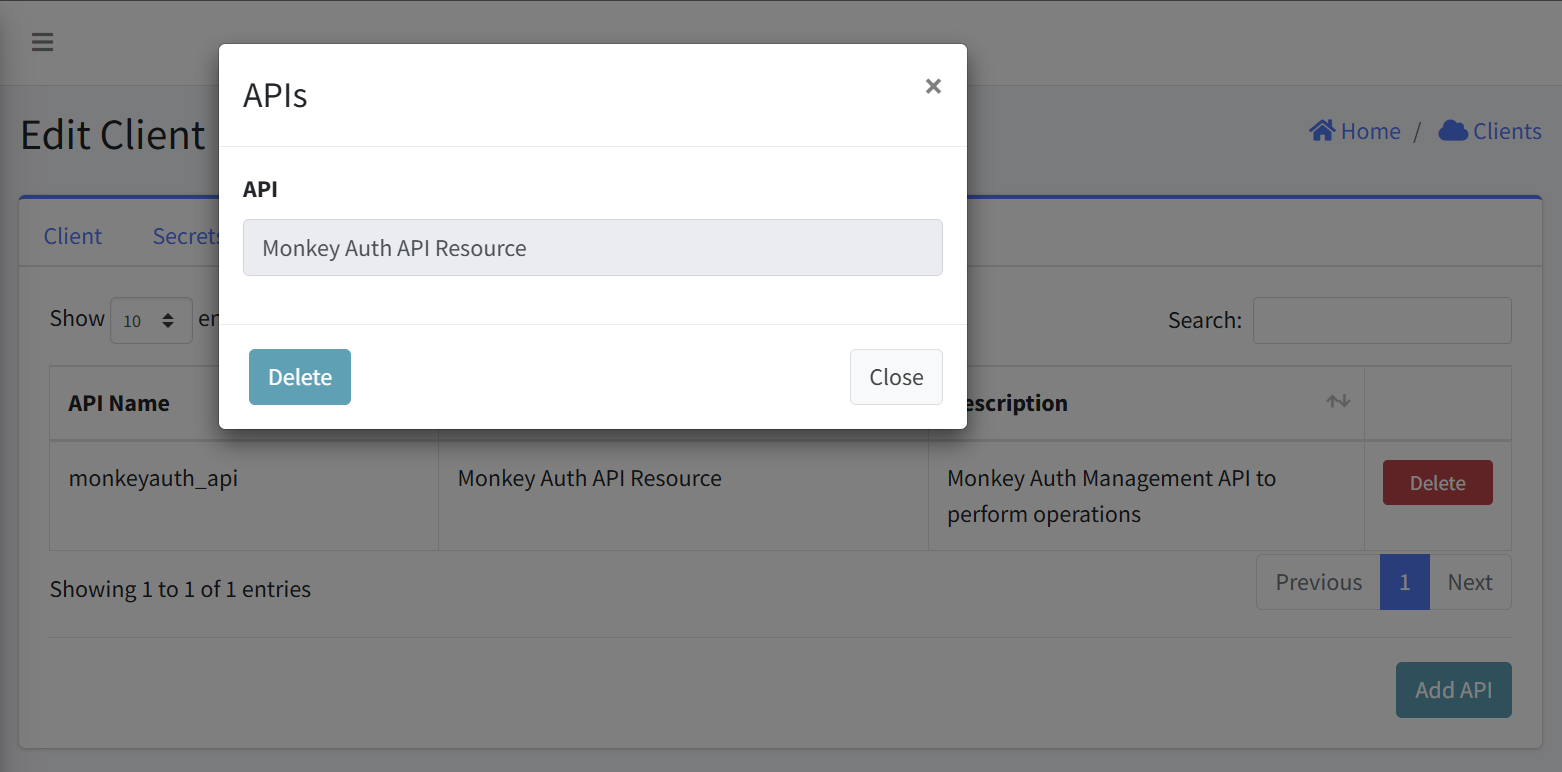Close the APIs dialog with the X
The image size is (1562, 772).
point(933,86)
